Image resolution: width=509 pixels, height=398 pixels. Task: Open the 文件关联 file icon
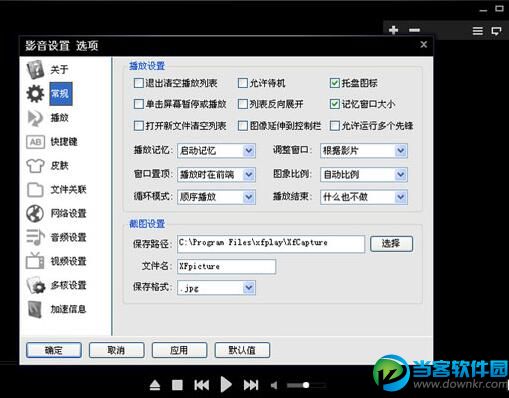click(x=35, y=190)
